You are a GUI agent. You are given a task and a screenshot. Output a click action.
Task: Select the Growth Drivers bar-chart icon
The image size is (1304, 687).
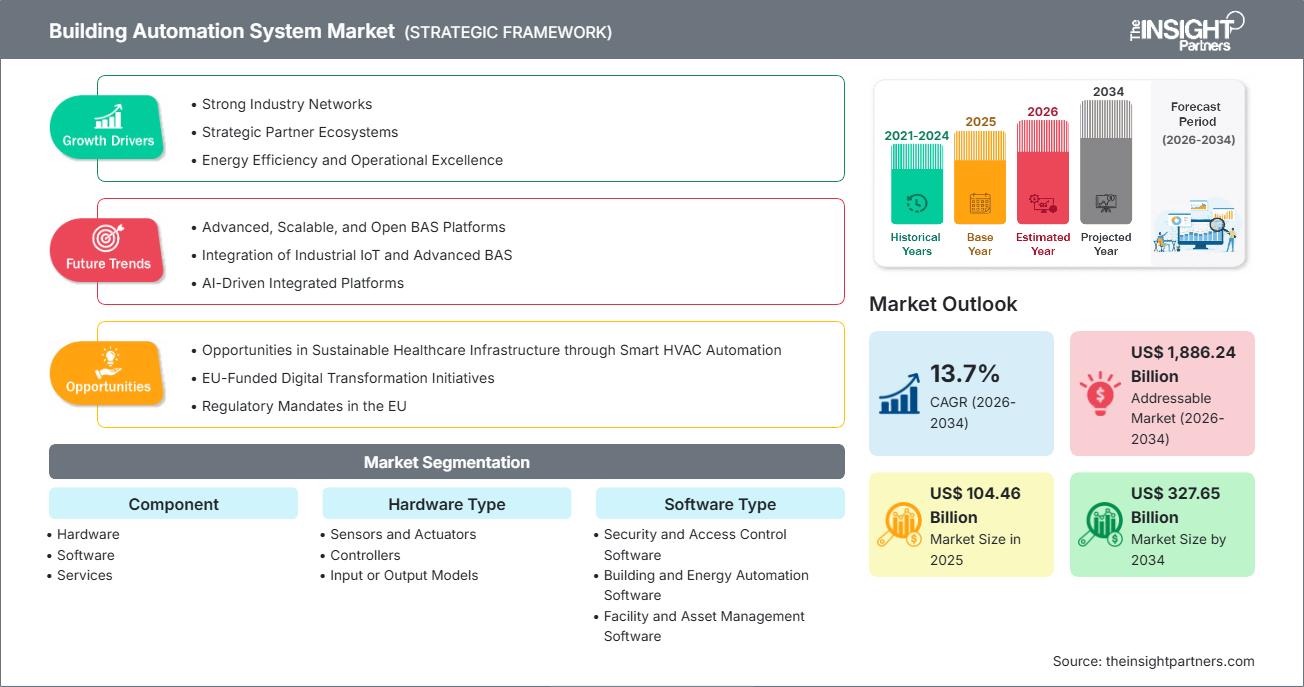106,115
